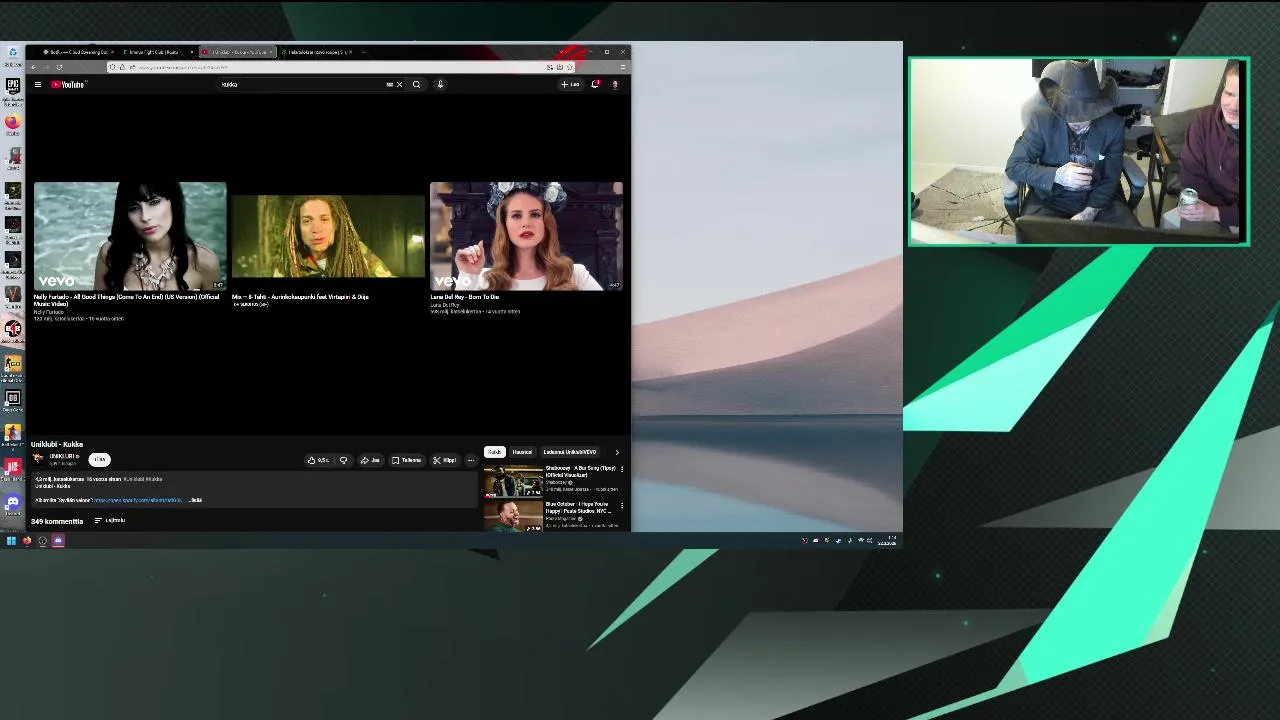Open the Spotify album link in the description
Viewport: 1280px width, 720px height.
coord(138,500)
